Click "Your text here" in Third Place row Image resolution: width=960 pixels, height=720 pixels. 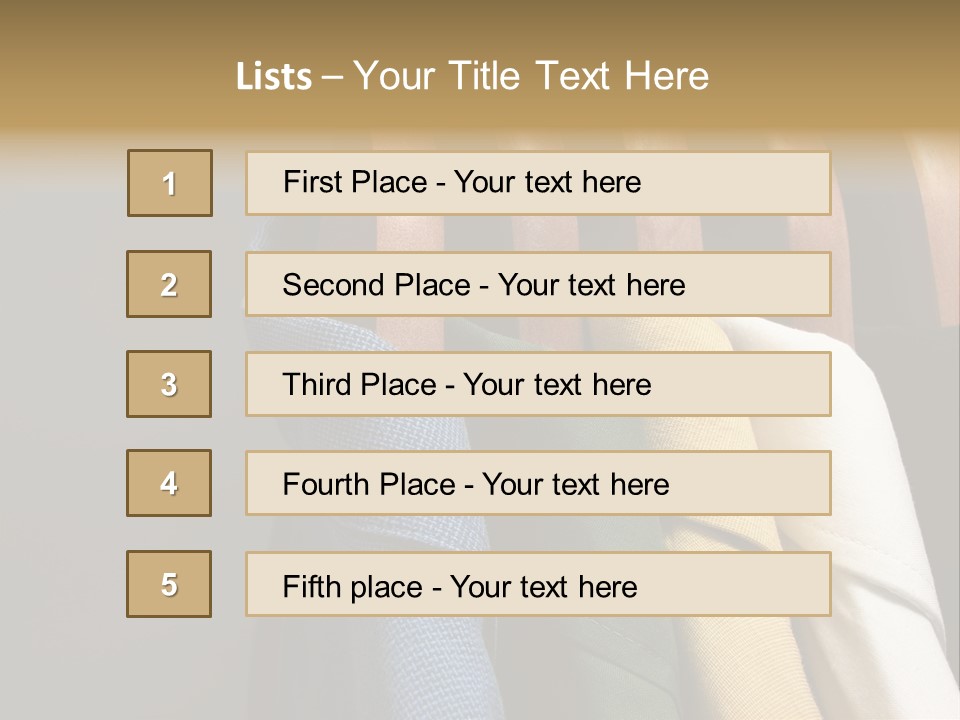pos(557,384)
